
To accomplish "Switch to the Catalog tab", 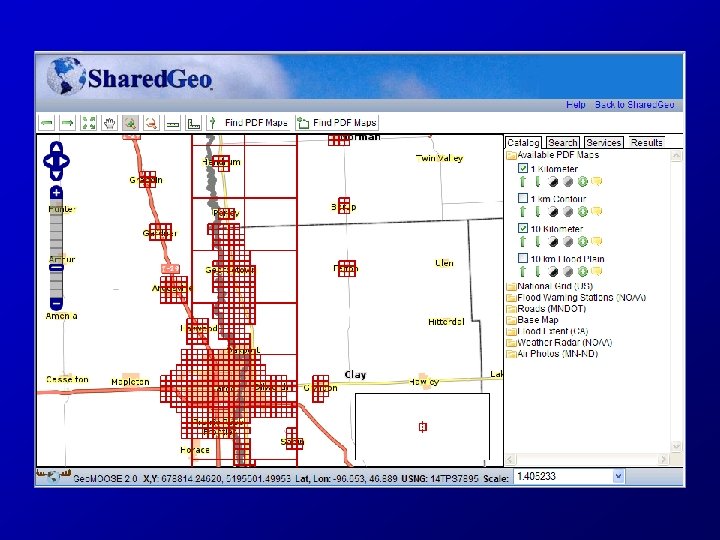I will (x=523, y=142).
